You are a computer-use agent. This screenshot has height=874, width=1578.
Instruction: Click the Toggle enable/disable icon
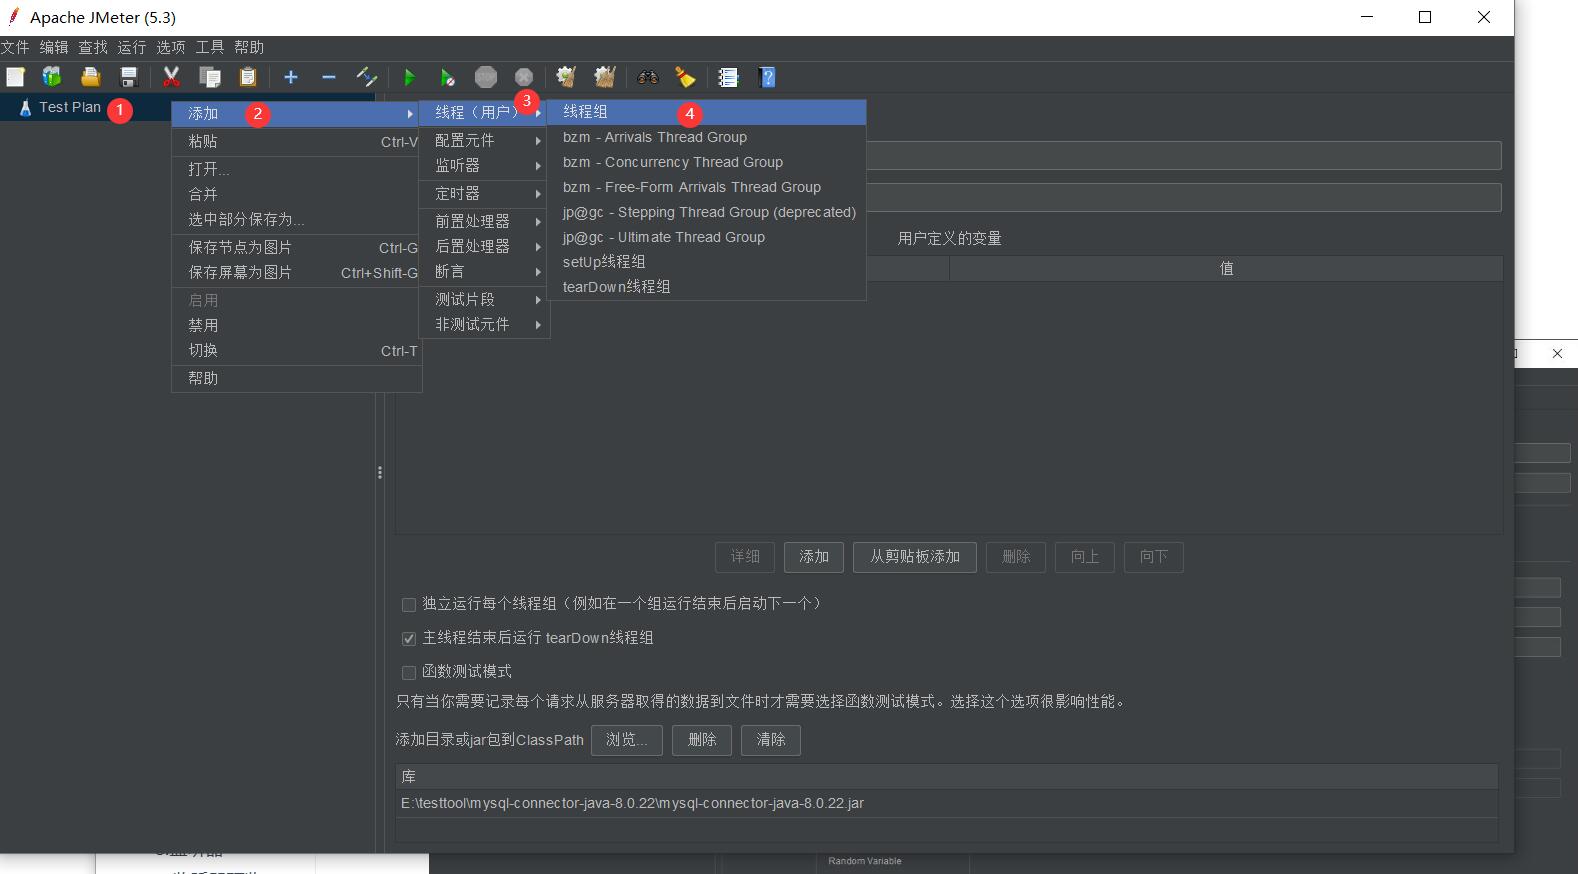[367, 77]
